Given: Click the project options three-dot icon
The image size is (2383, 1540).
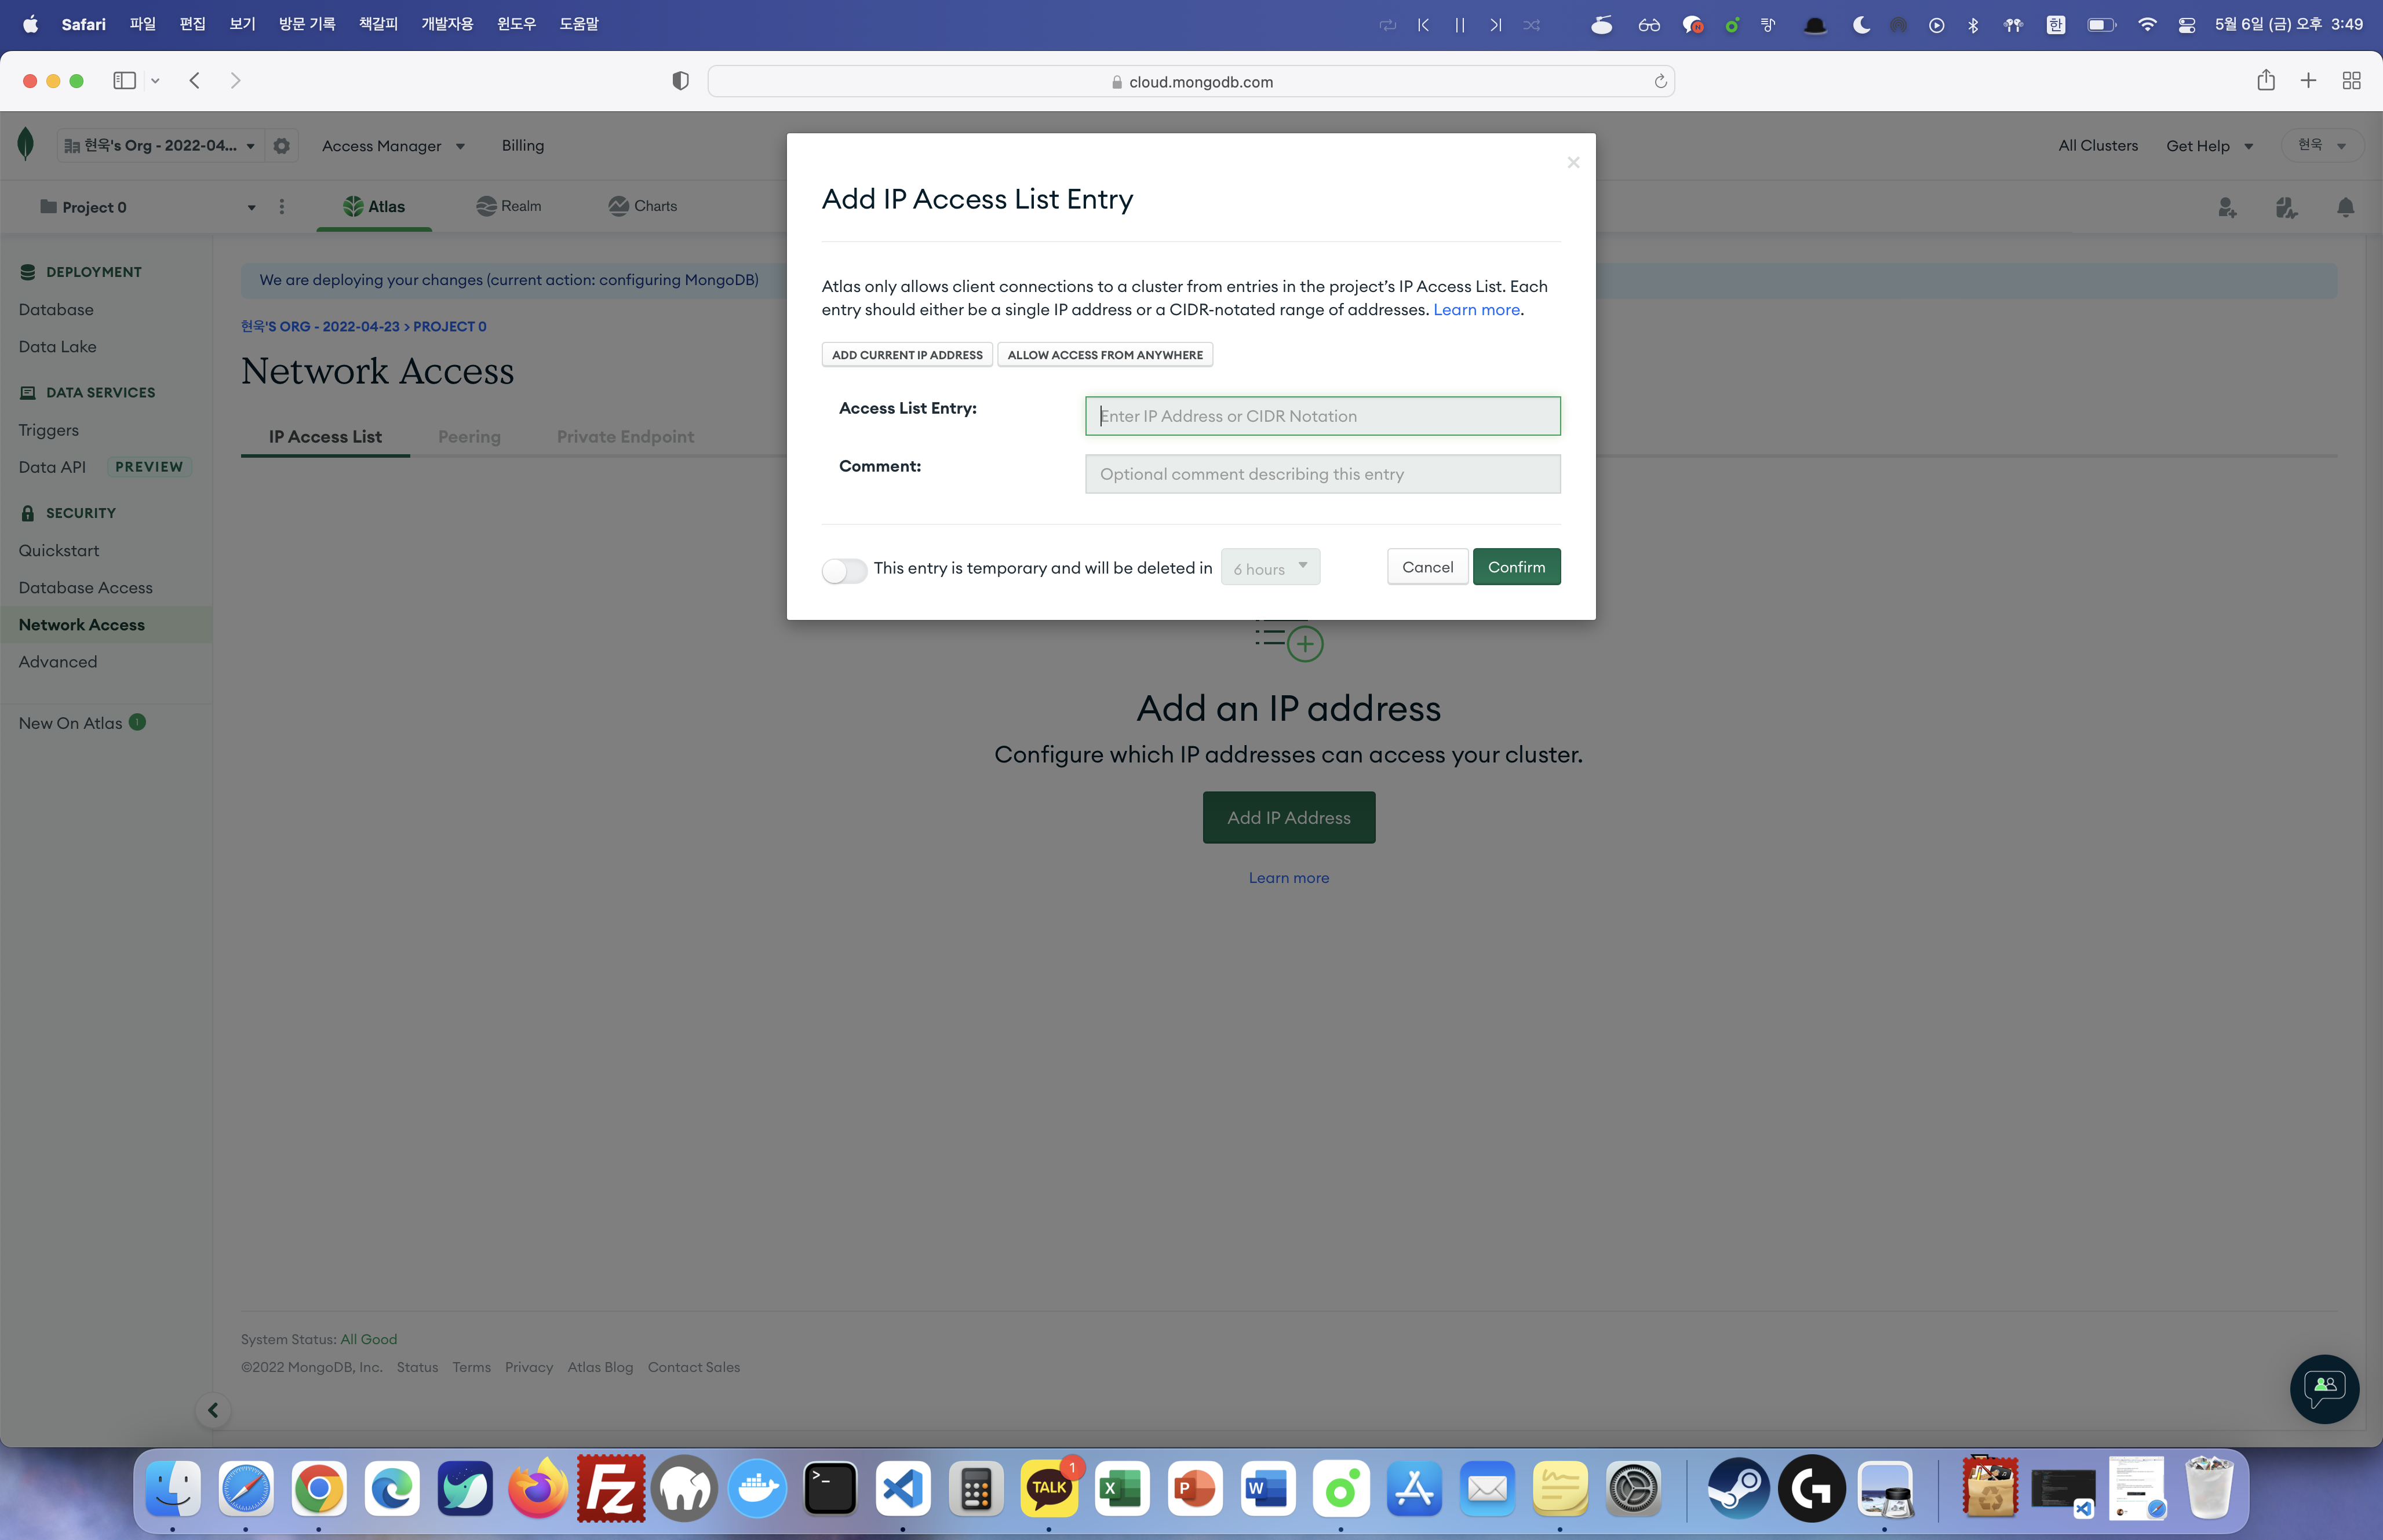Looking at the screenshot, I should 282,207.
